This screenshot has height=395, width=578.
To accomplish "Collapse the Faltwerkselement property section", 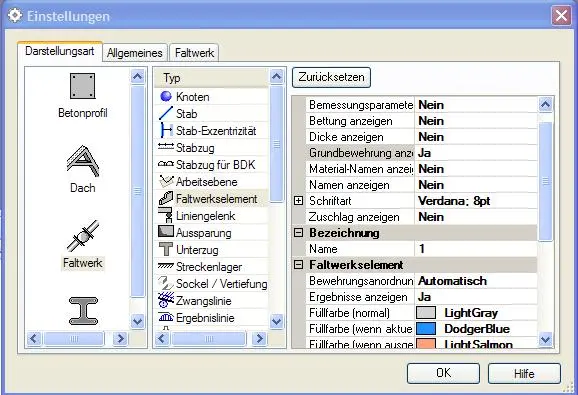I will 299,265.
